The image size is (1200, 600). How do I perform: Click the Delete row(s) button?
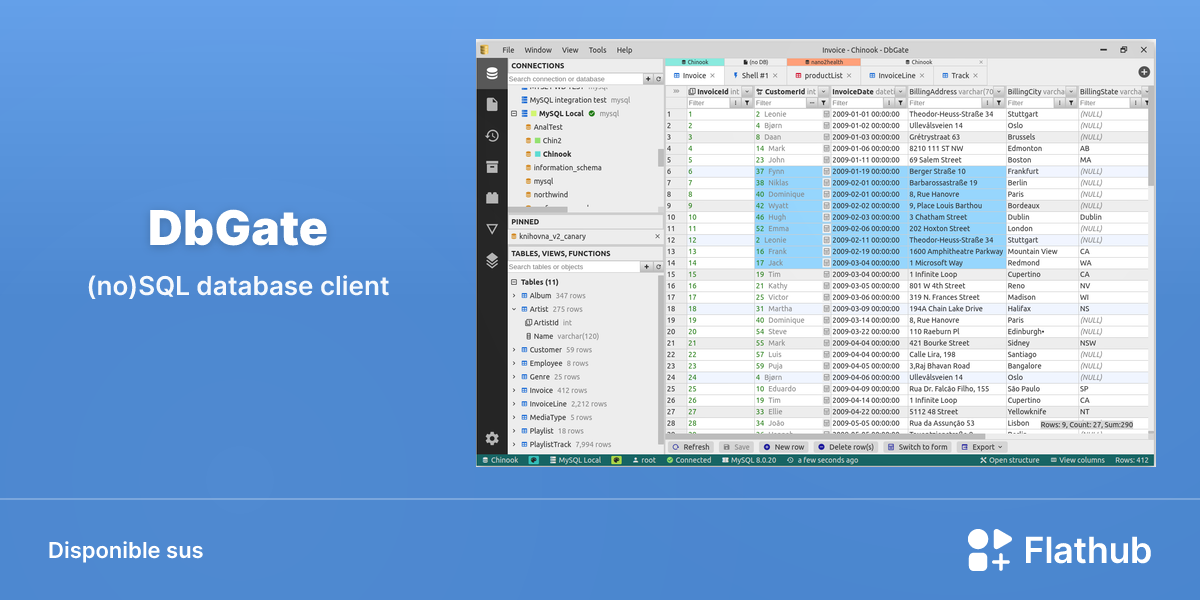tap(845, 447)
